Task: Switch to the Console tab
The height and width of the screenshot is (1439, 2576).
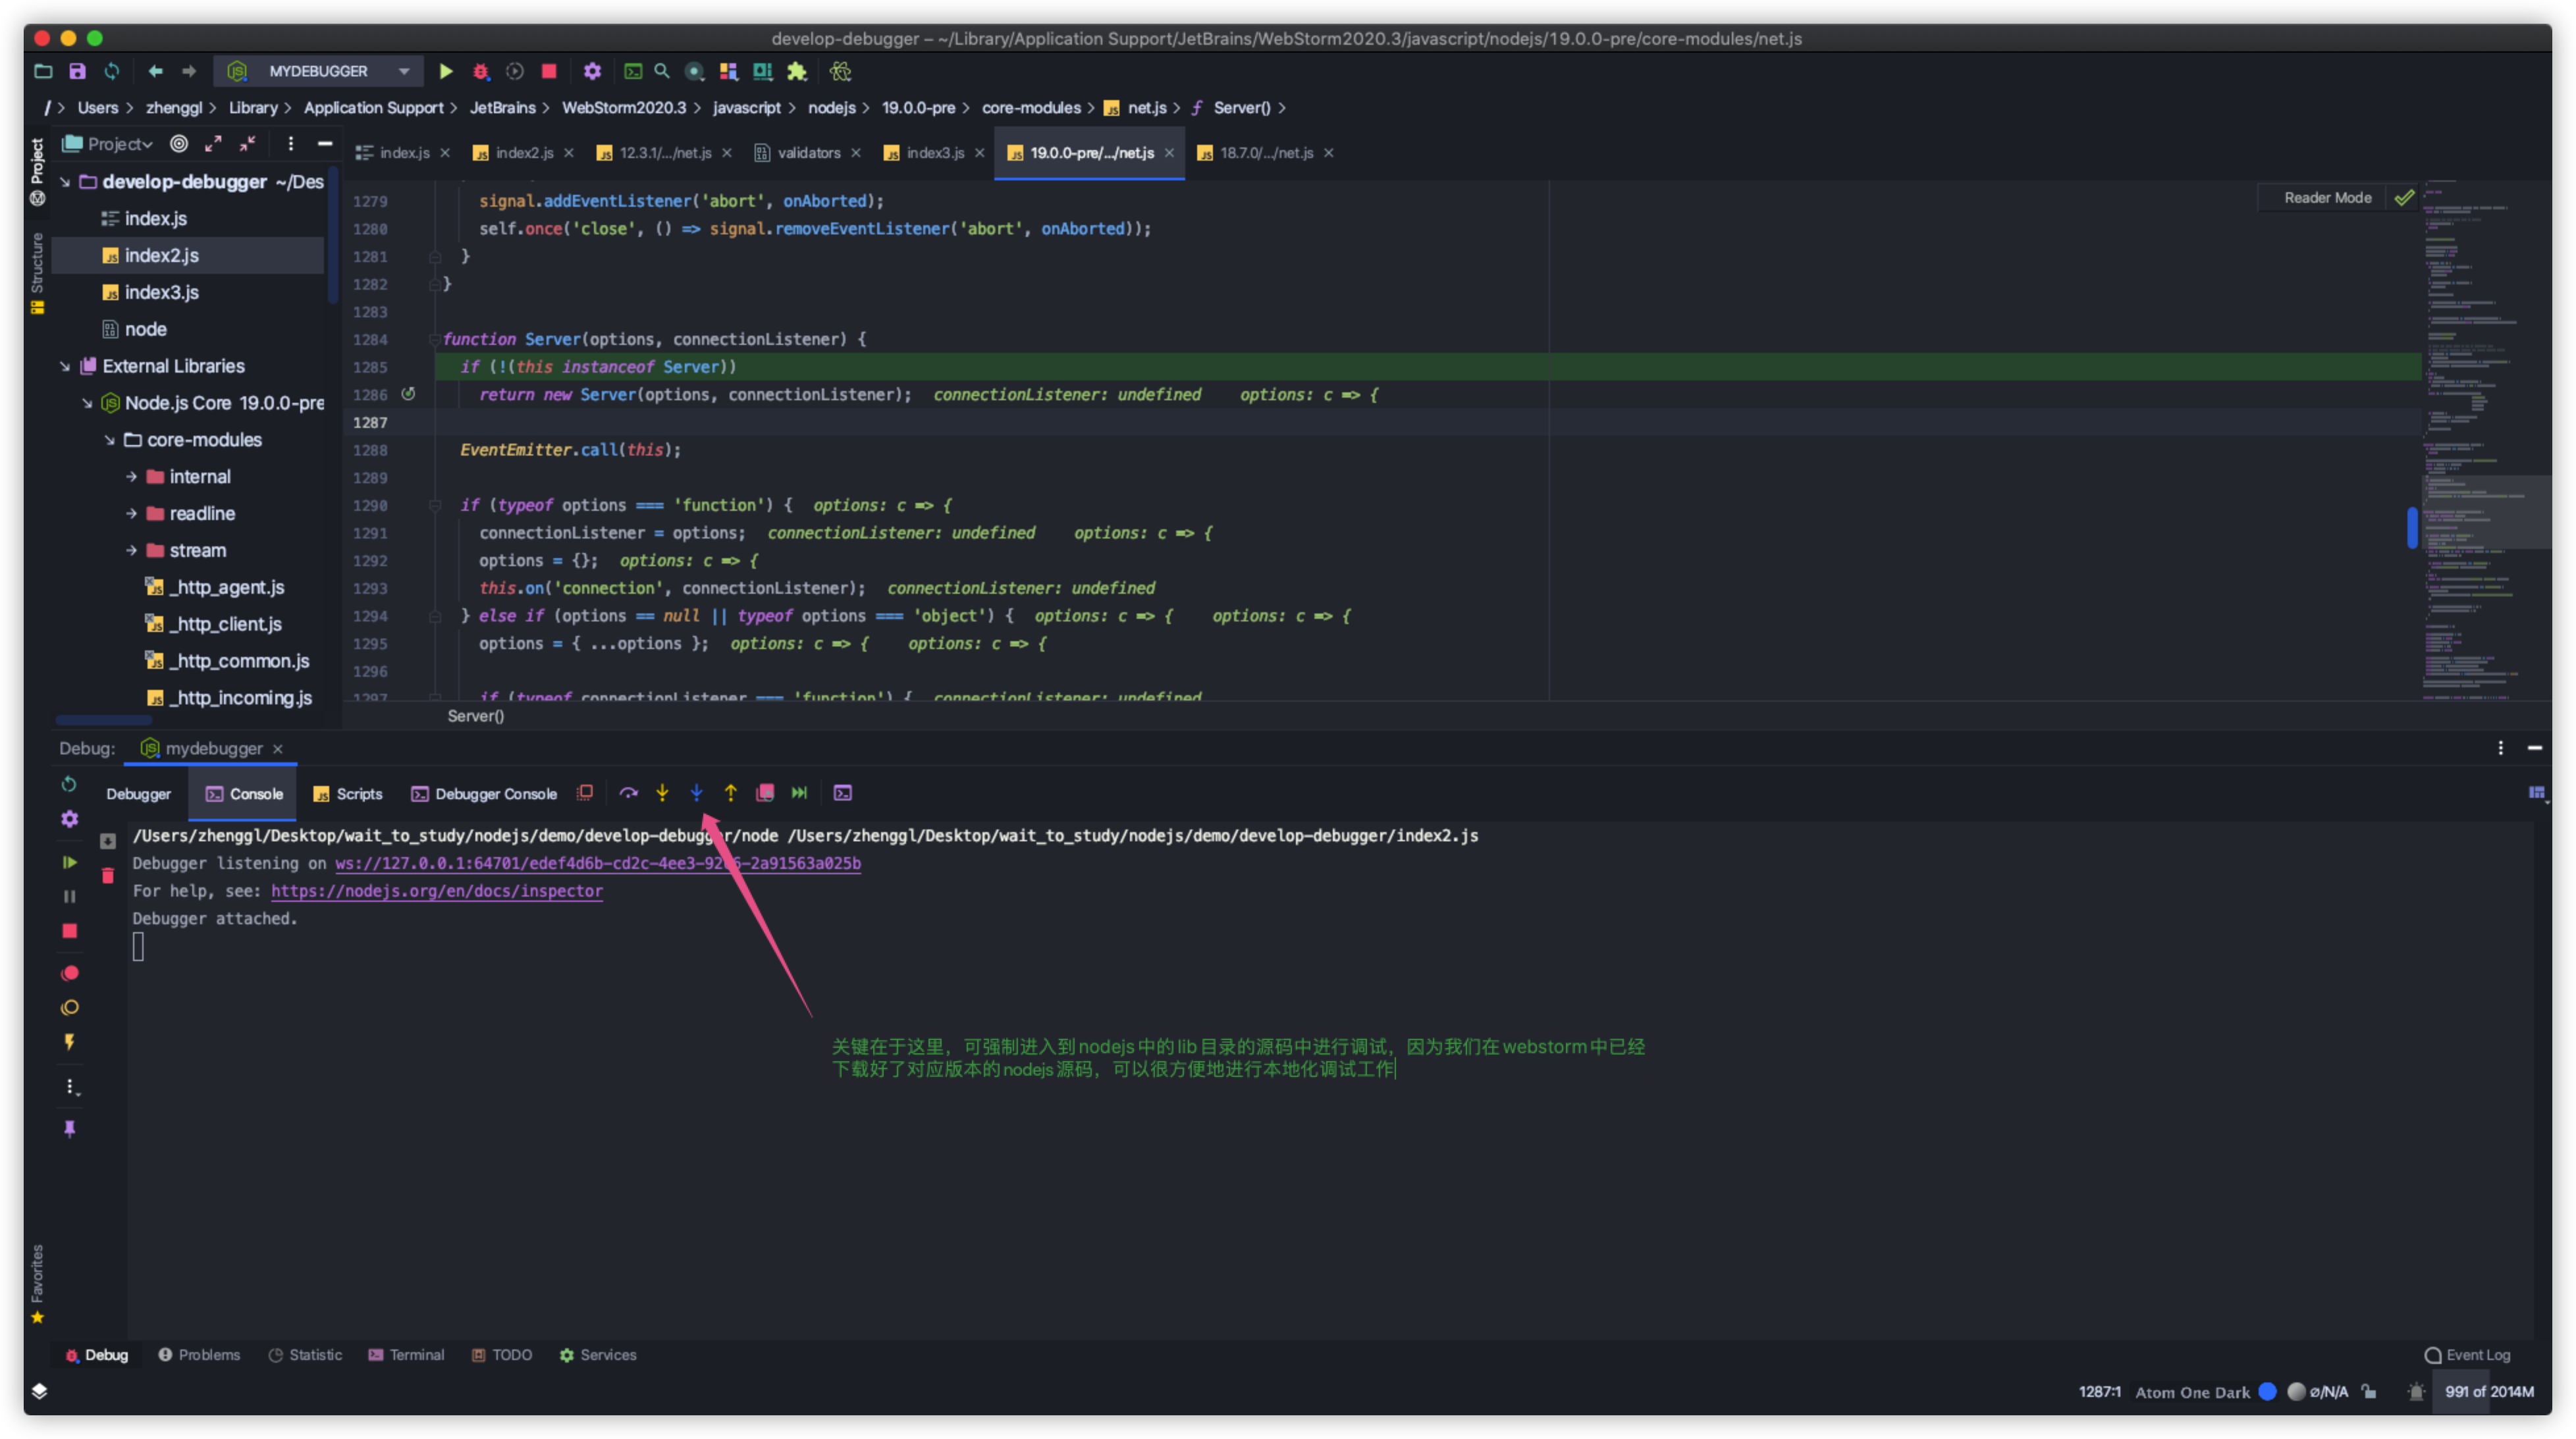Action: tap(255, 792)
